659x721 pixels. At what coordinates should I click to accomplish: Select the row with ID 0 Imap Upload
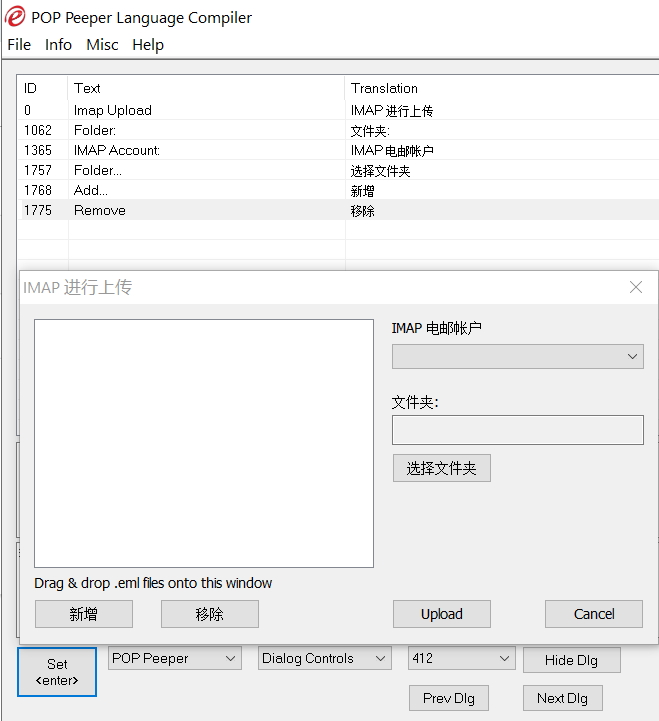coord(338,110)
